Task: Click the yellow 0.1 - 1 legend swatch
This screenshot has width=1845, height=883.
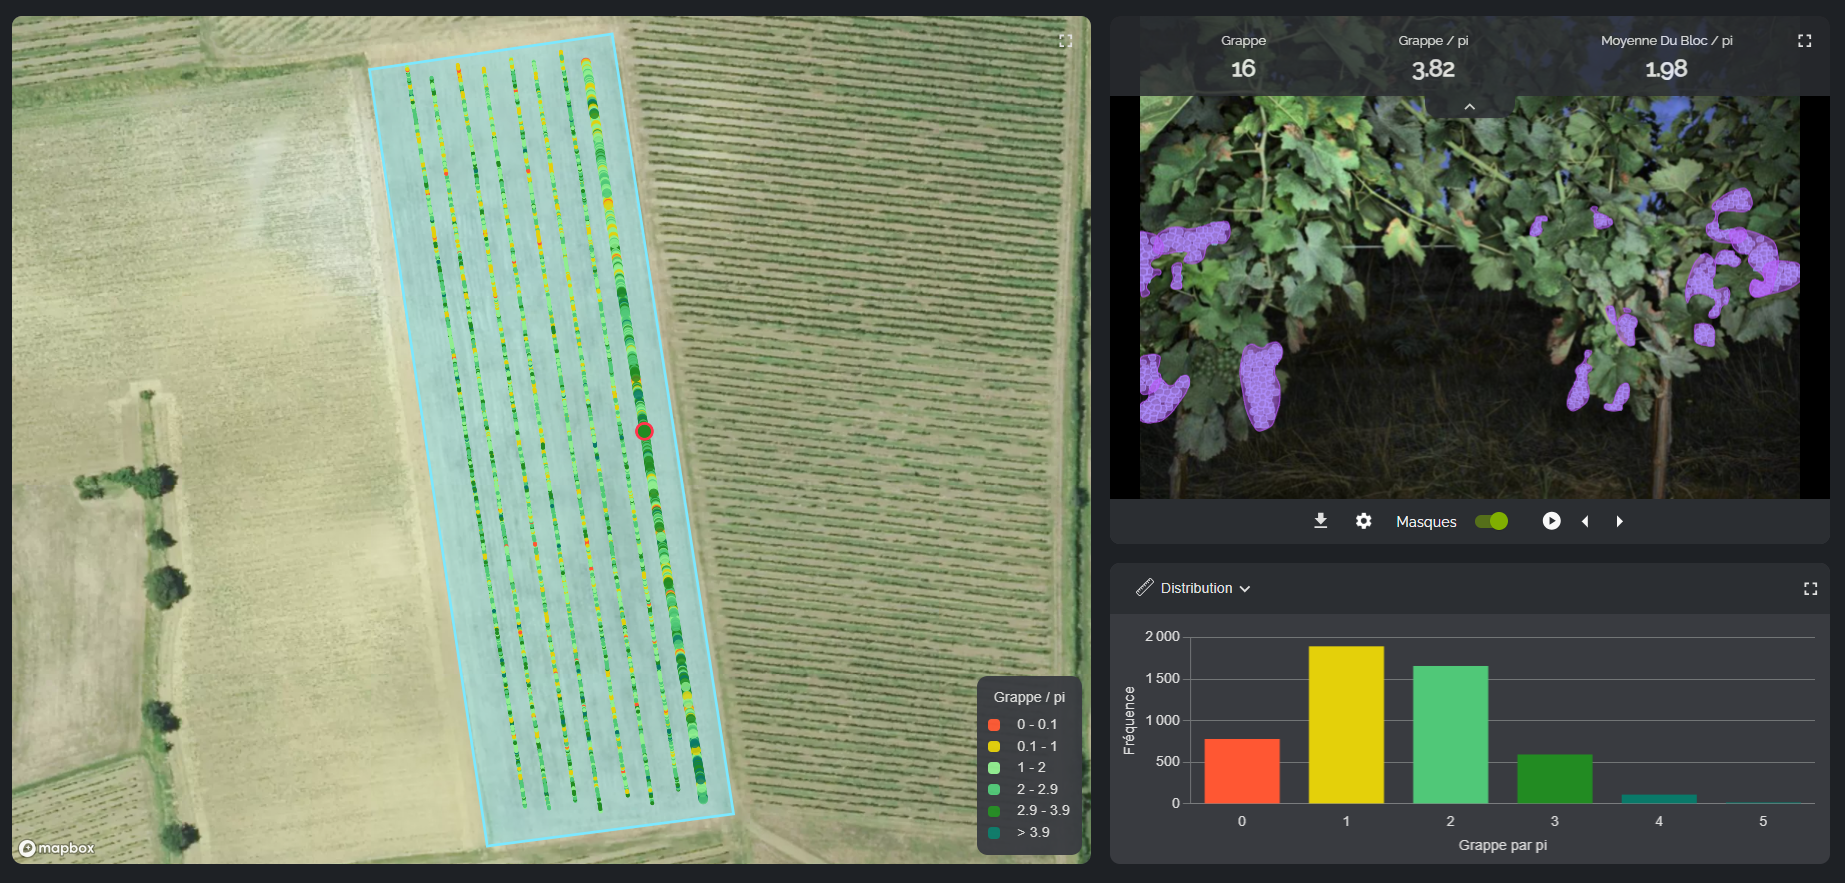Action: coord(994,746)
